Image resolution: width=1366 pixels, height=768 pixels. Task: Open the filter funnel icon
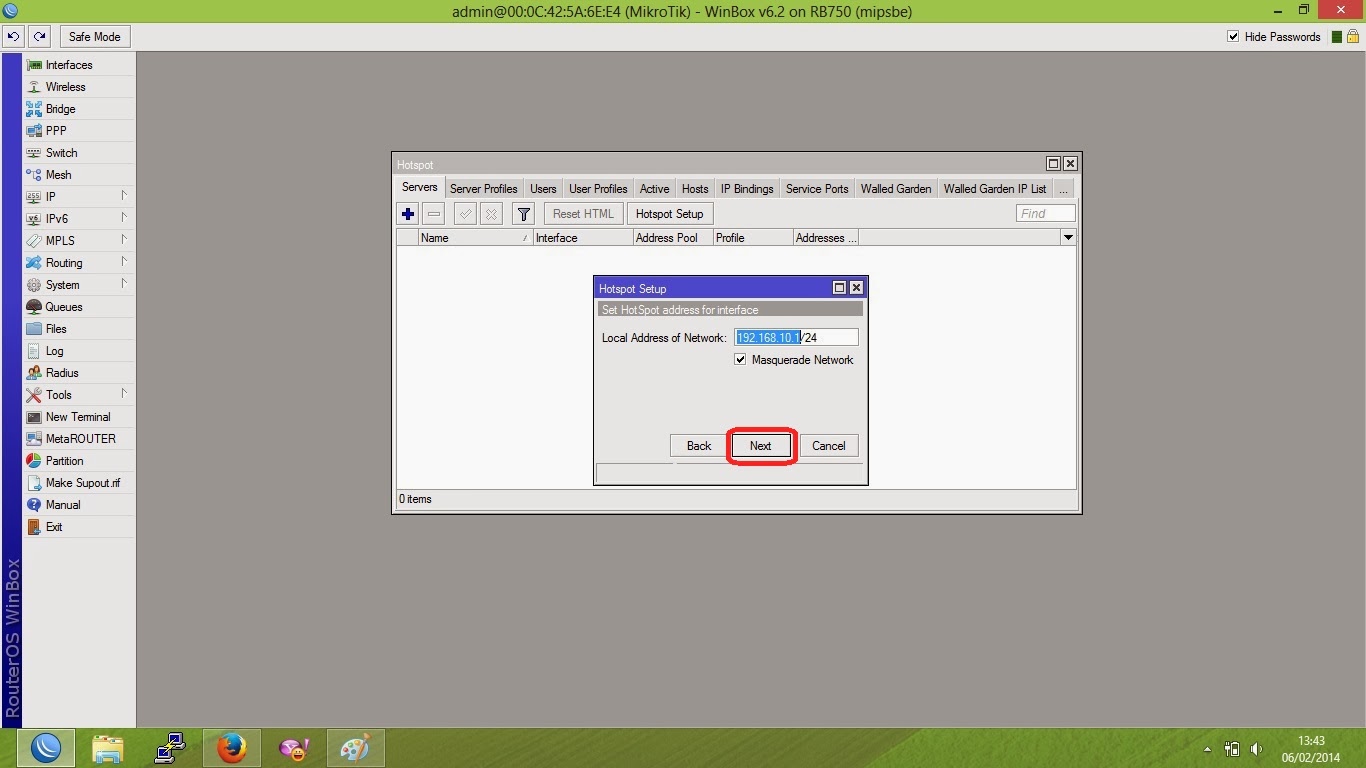523,214
